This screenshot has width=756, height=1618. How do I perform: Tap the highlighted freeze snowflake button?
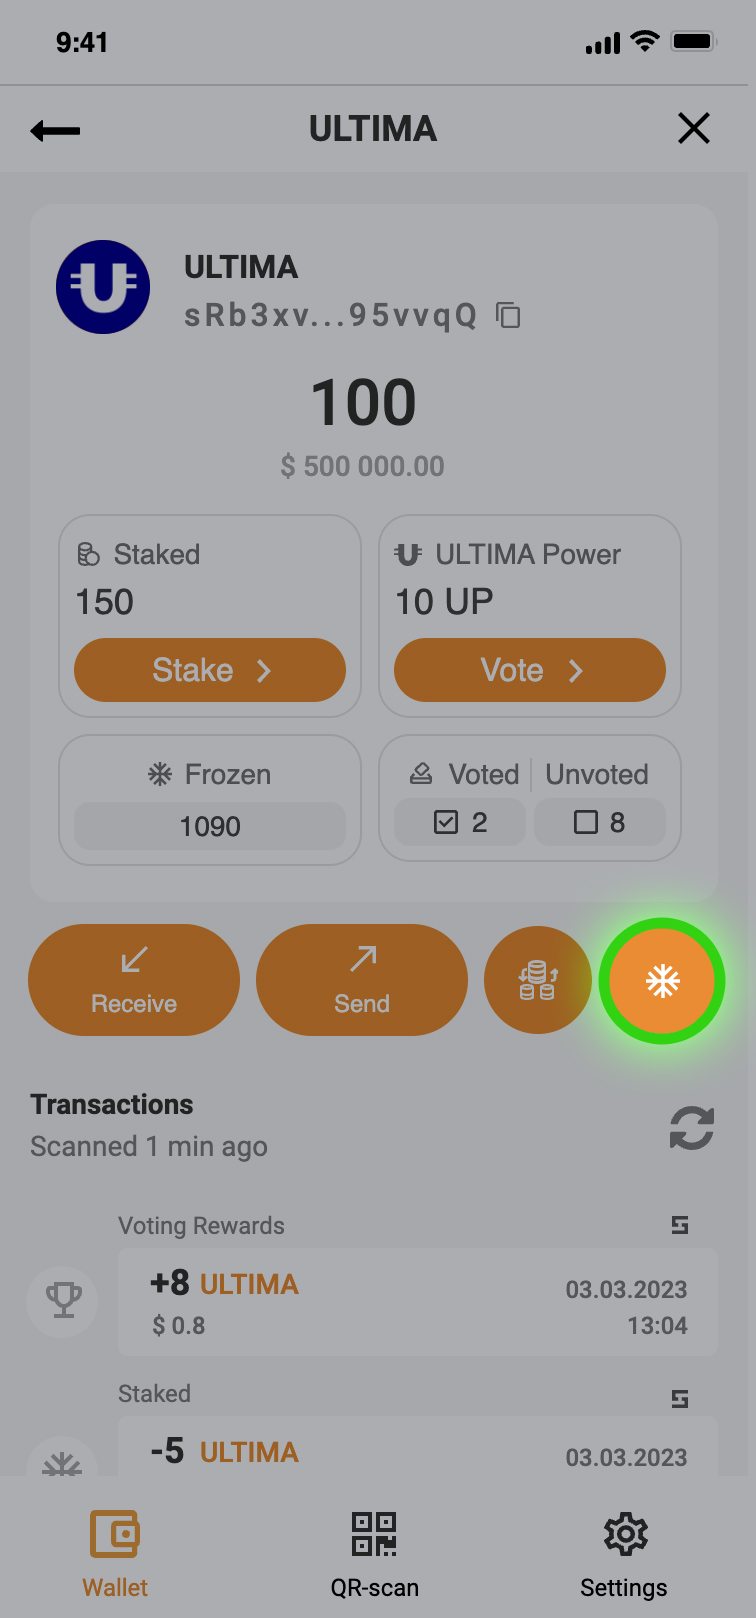coord(662,981)
